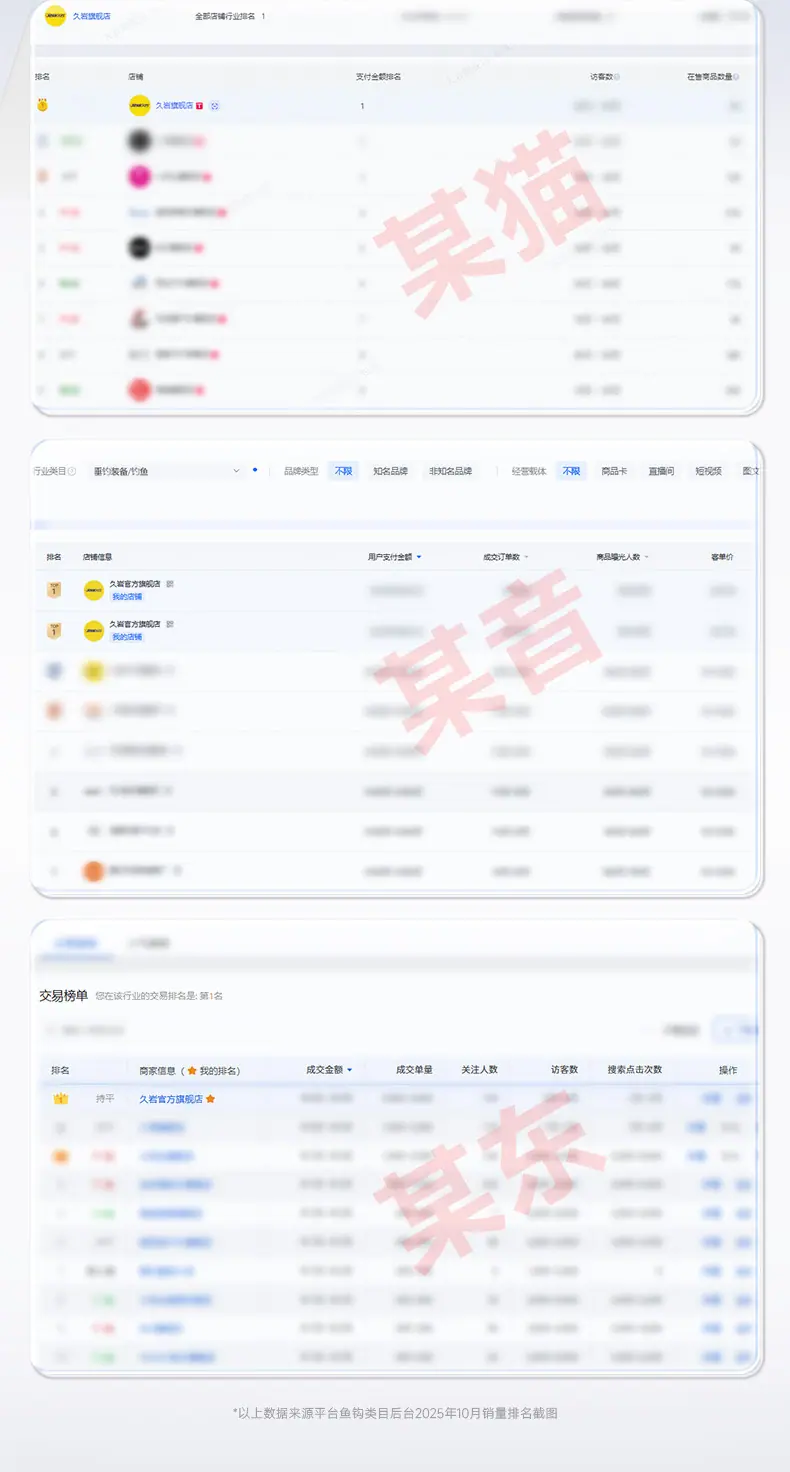Image resolution: width=790 pixels, height=1472 pixels.
Task: Click the help icon beside 行业类目
Action: coord(72,471)
